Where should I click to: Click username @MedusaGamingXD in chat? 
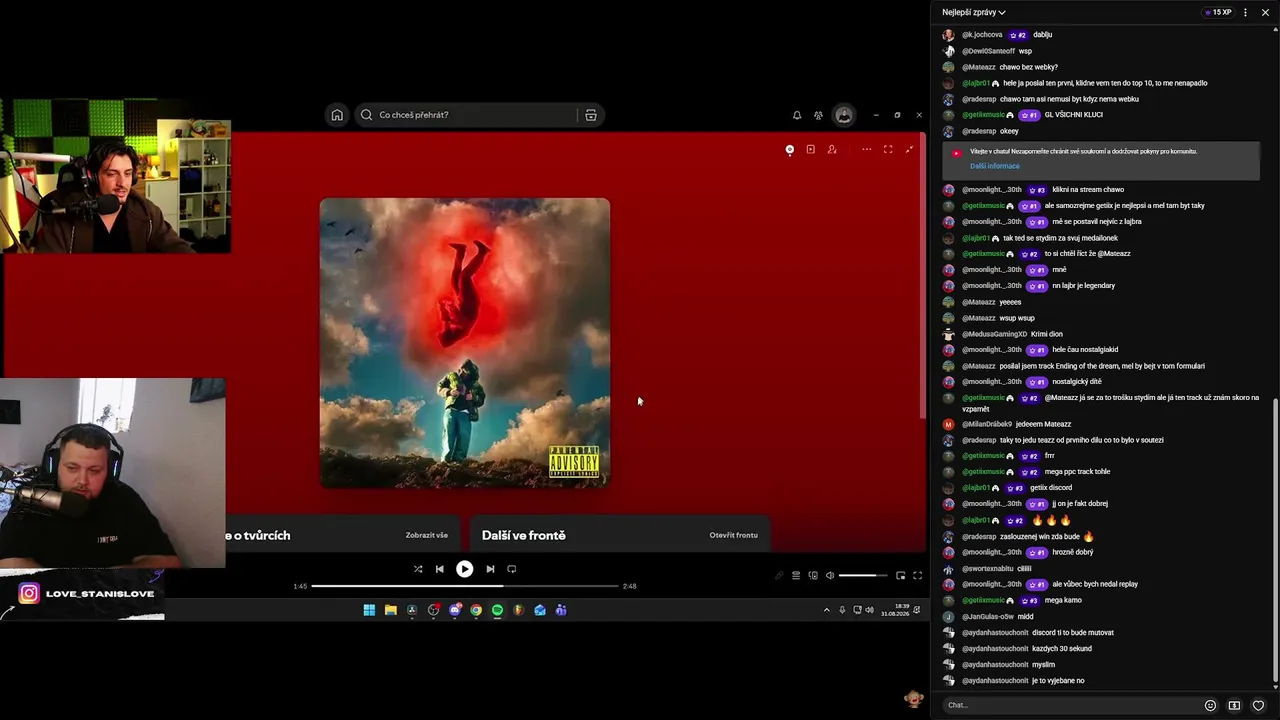(994, 334)
